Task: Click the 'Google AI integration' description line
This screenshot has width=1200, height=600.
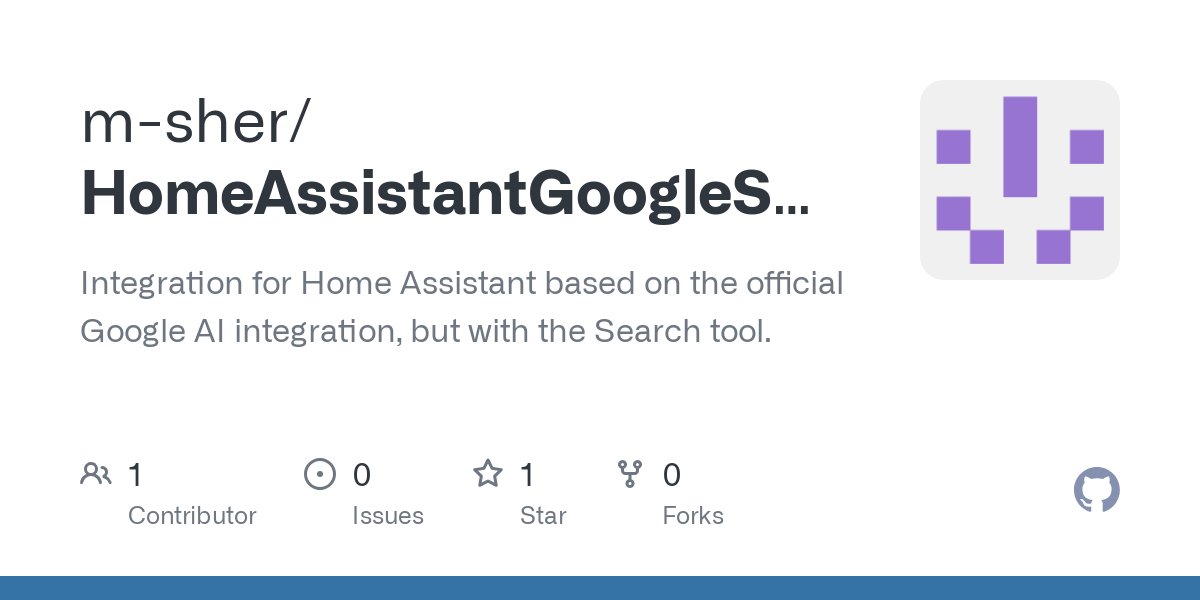Action: [x=425, y=330]
